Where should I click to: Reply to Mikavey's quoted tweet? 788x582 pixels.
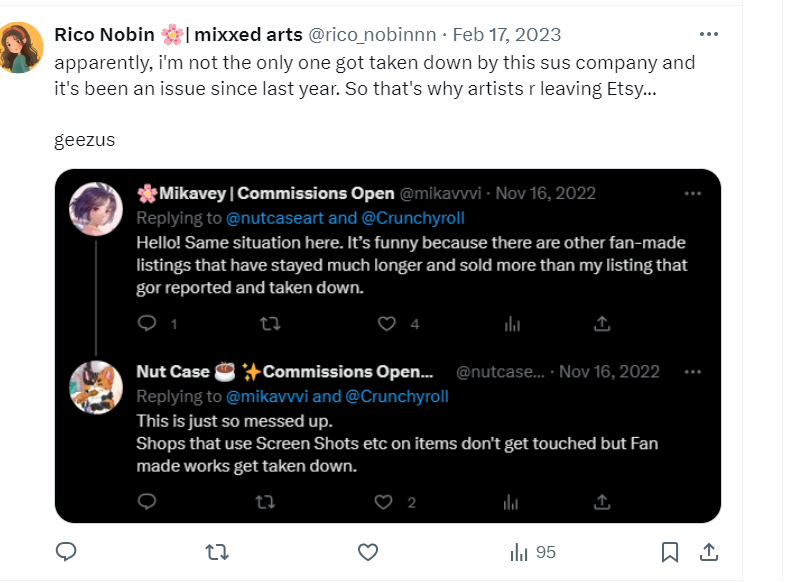tap(147, 324)
